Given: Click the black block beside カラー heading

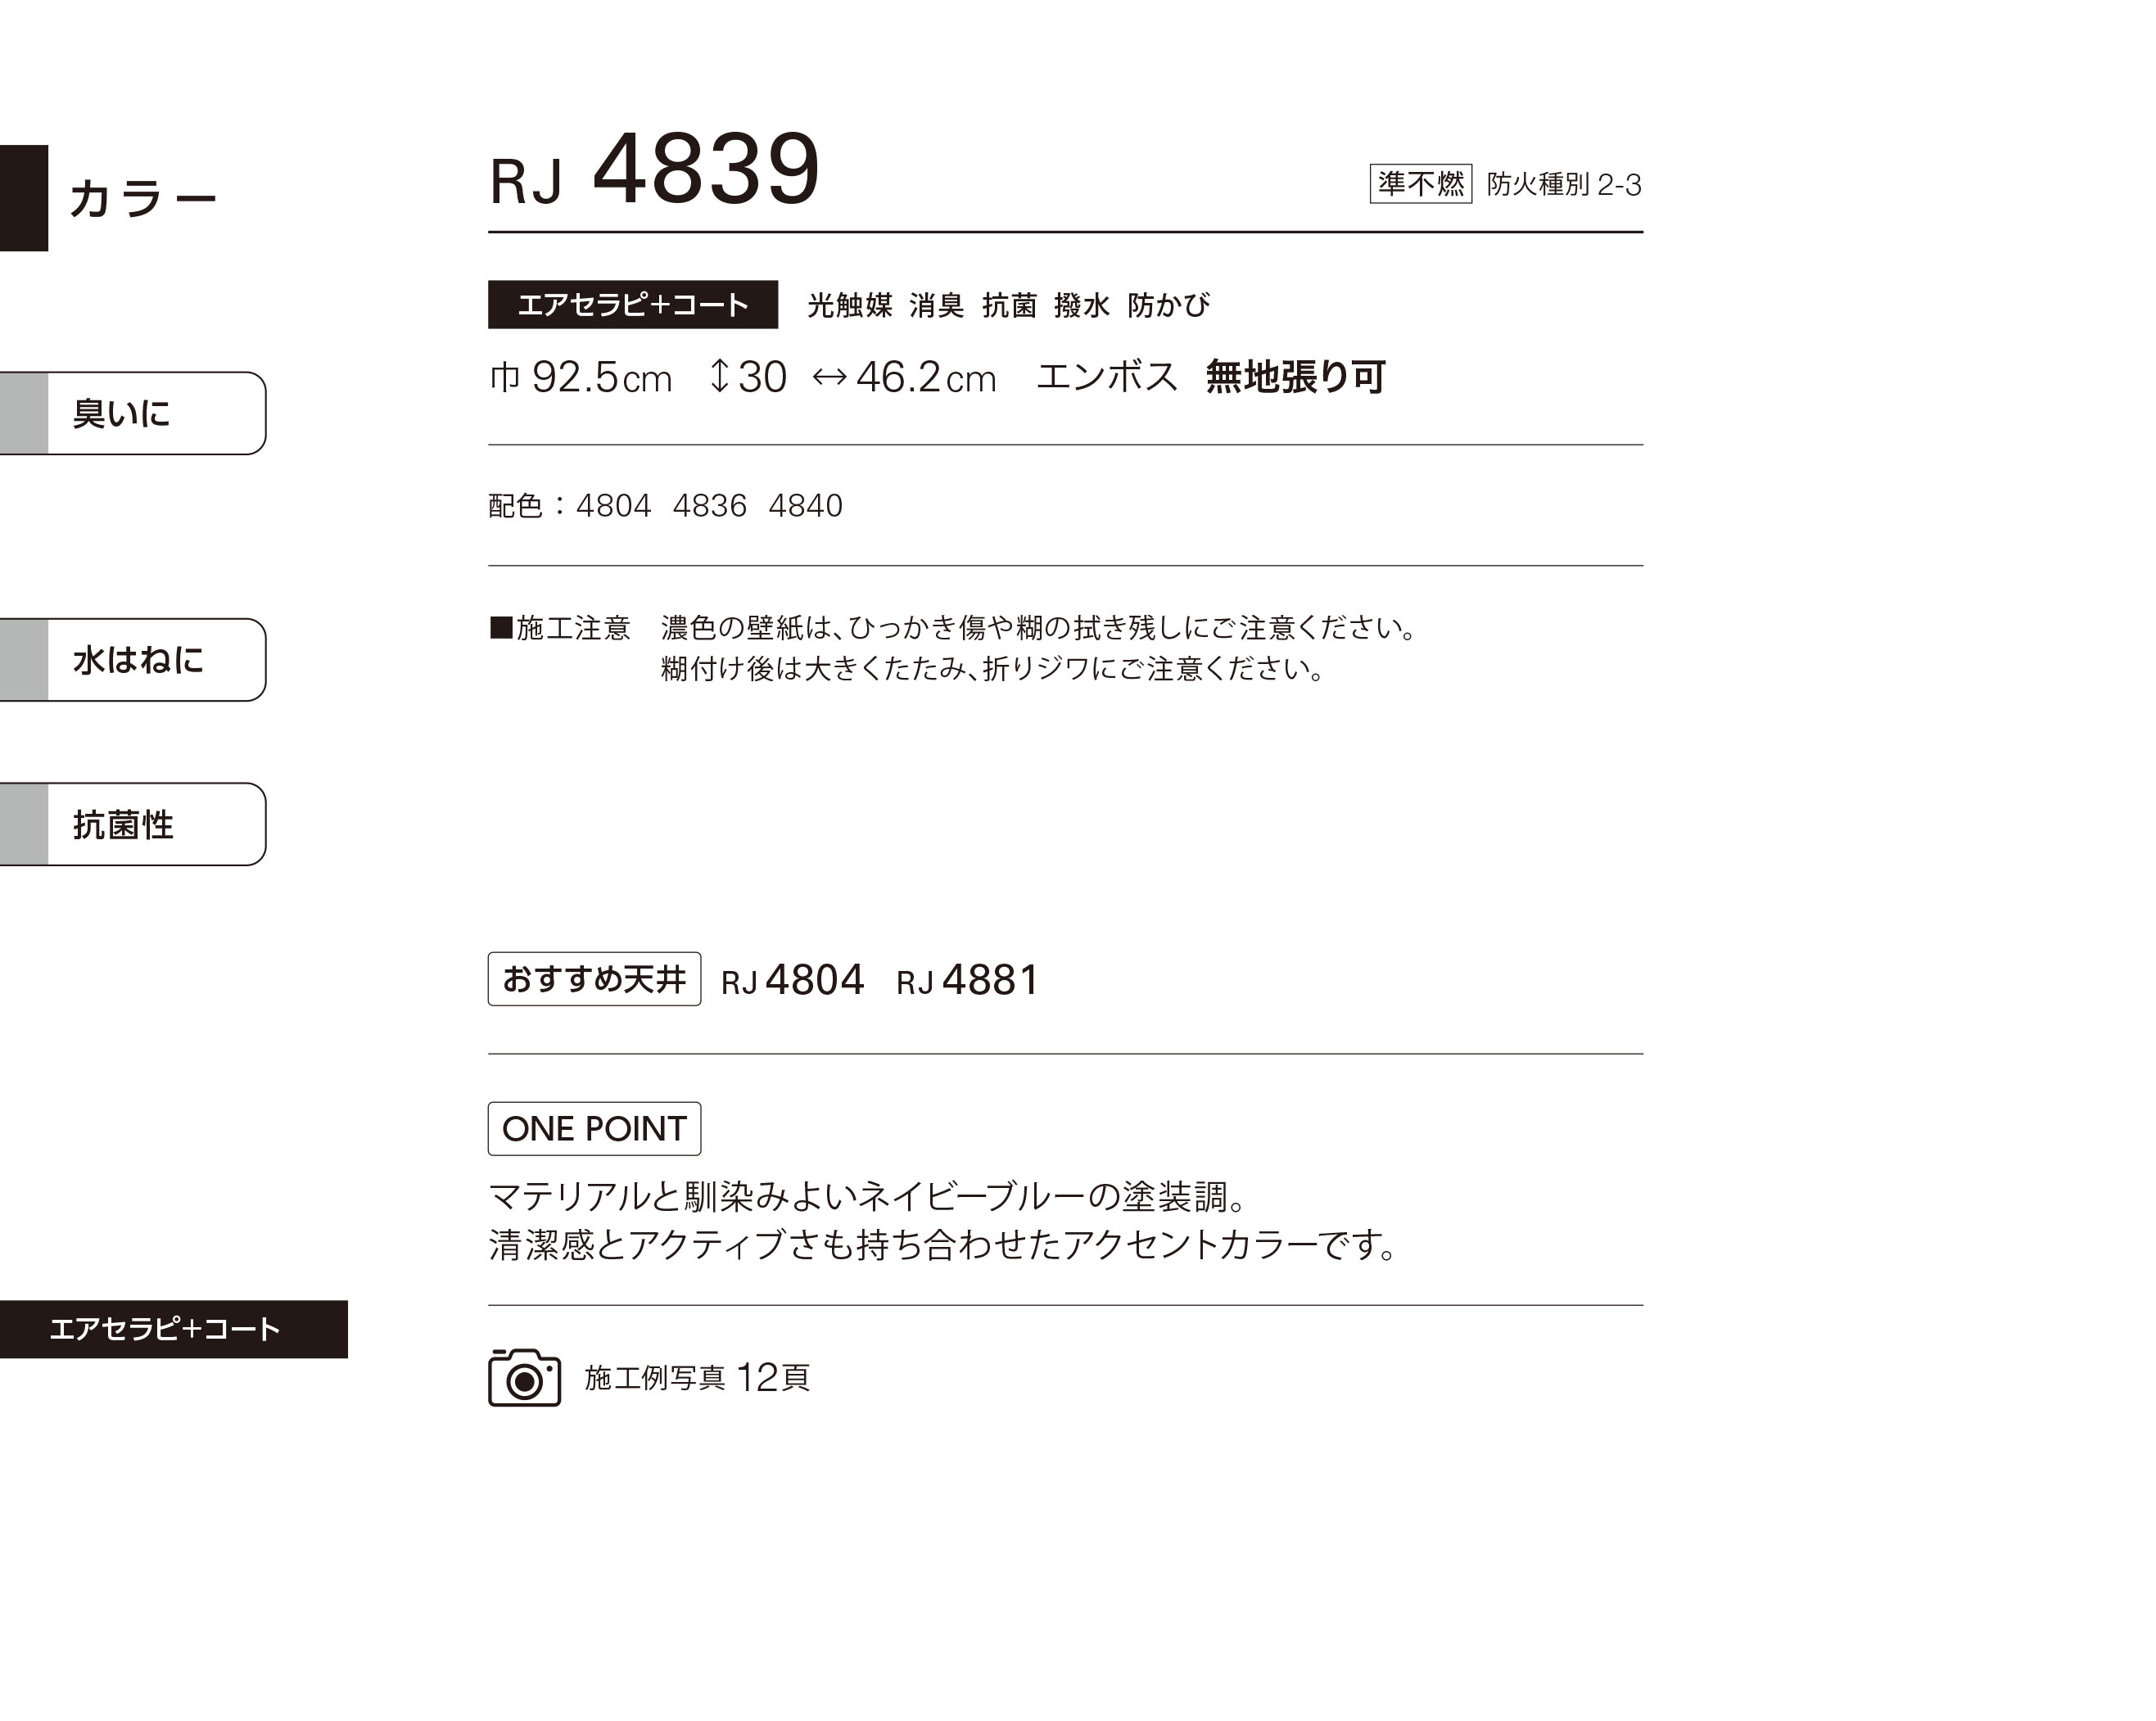Looking at the screenshot, I should coord(24,198).
